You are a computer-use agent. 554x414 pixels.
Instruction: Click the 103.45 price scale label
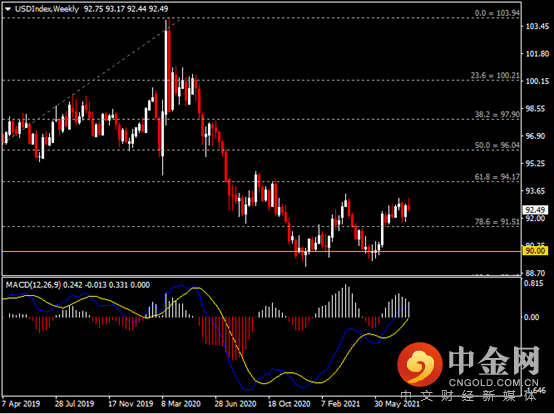click(537, 26)
